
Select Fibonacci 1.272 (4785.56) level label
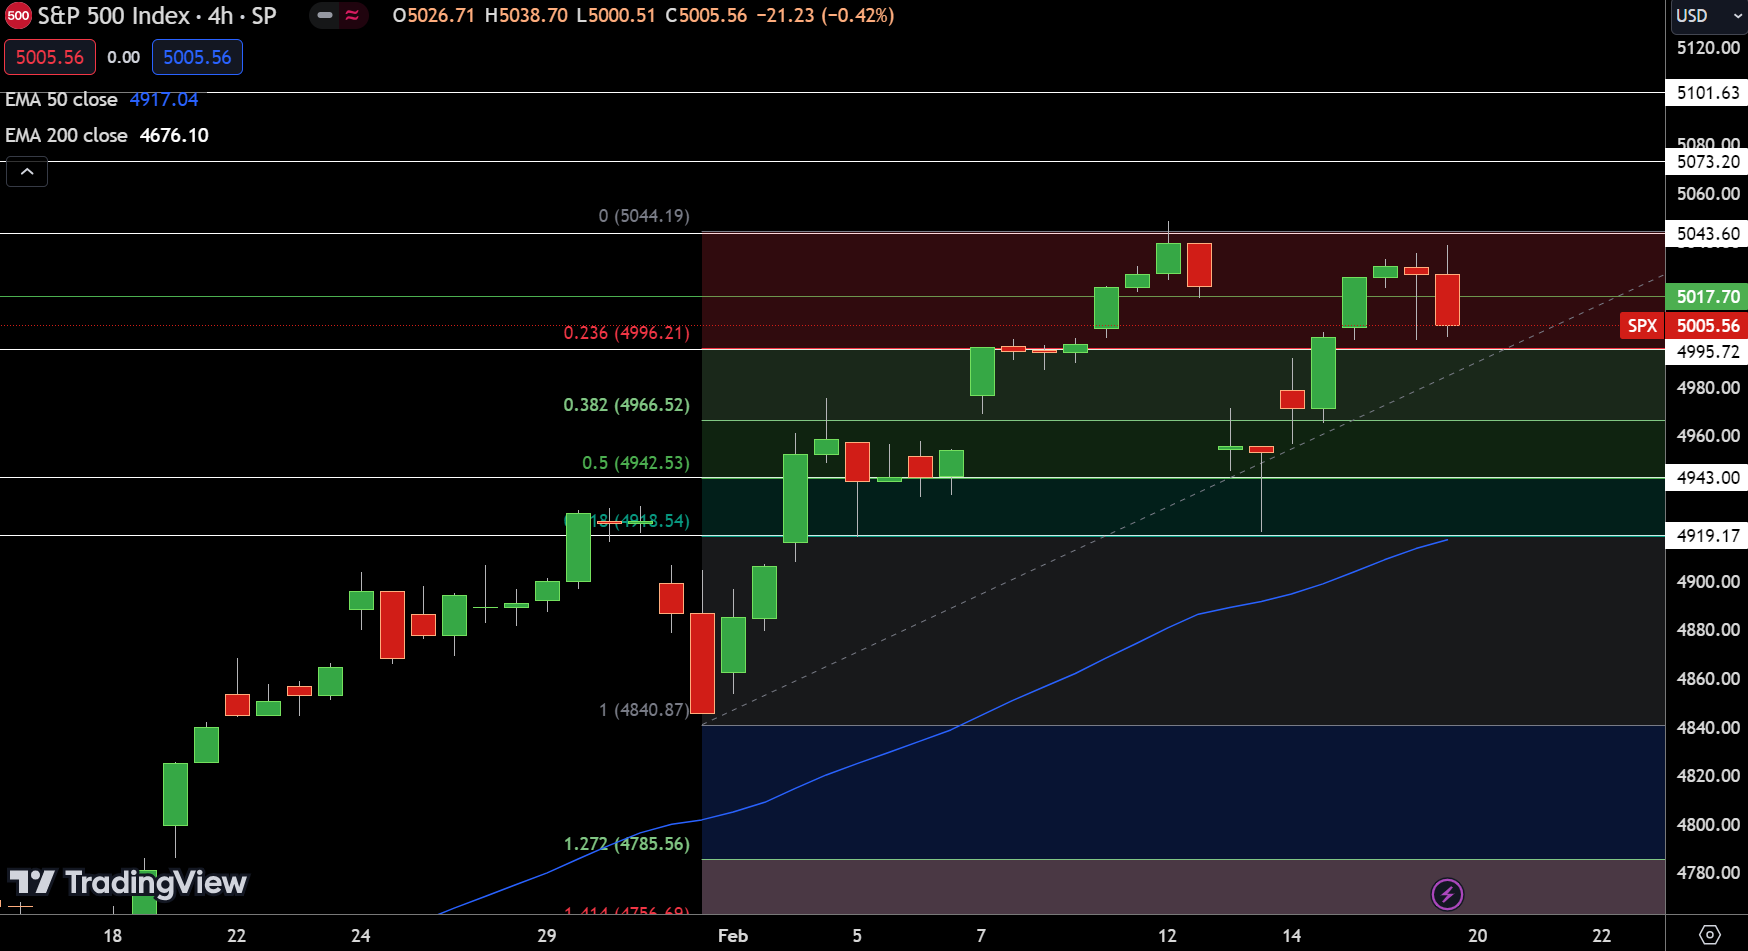click(x=627, y=844)
